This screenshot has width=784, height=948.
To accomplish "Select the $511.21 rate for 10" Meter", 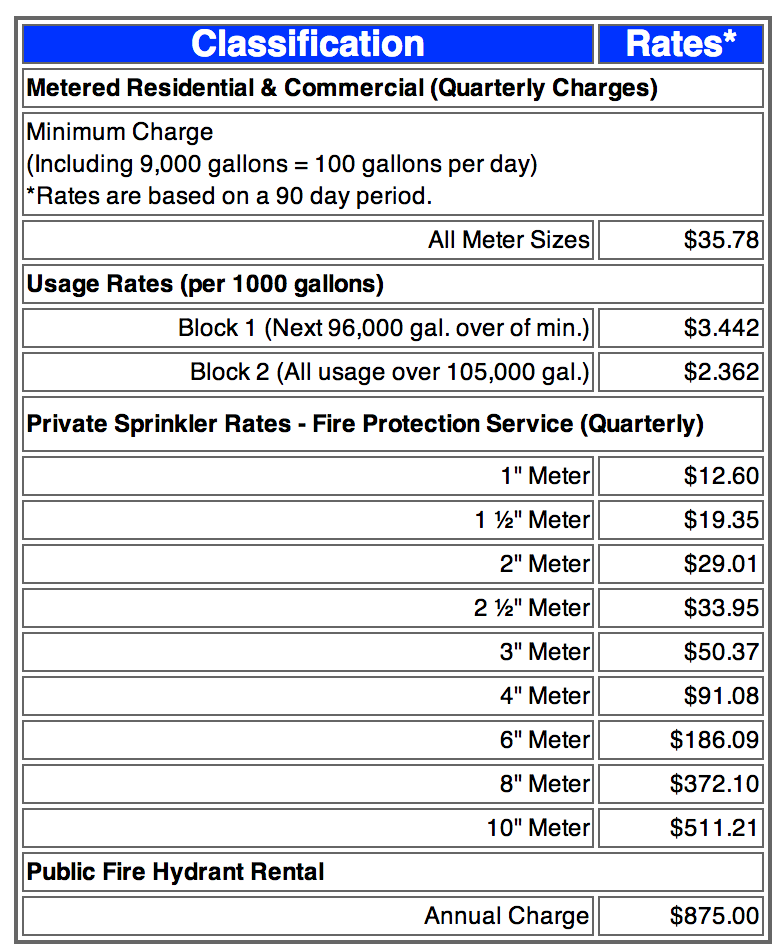I will click(x=715, y=828).
